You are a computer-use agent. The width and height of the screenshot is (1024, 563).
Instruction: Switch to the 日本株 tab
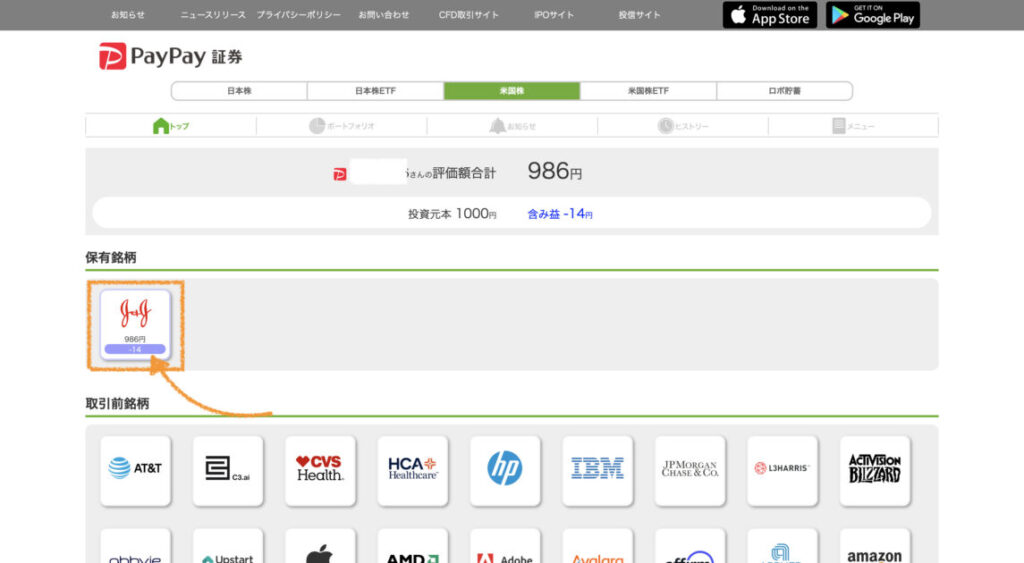239,91
